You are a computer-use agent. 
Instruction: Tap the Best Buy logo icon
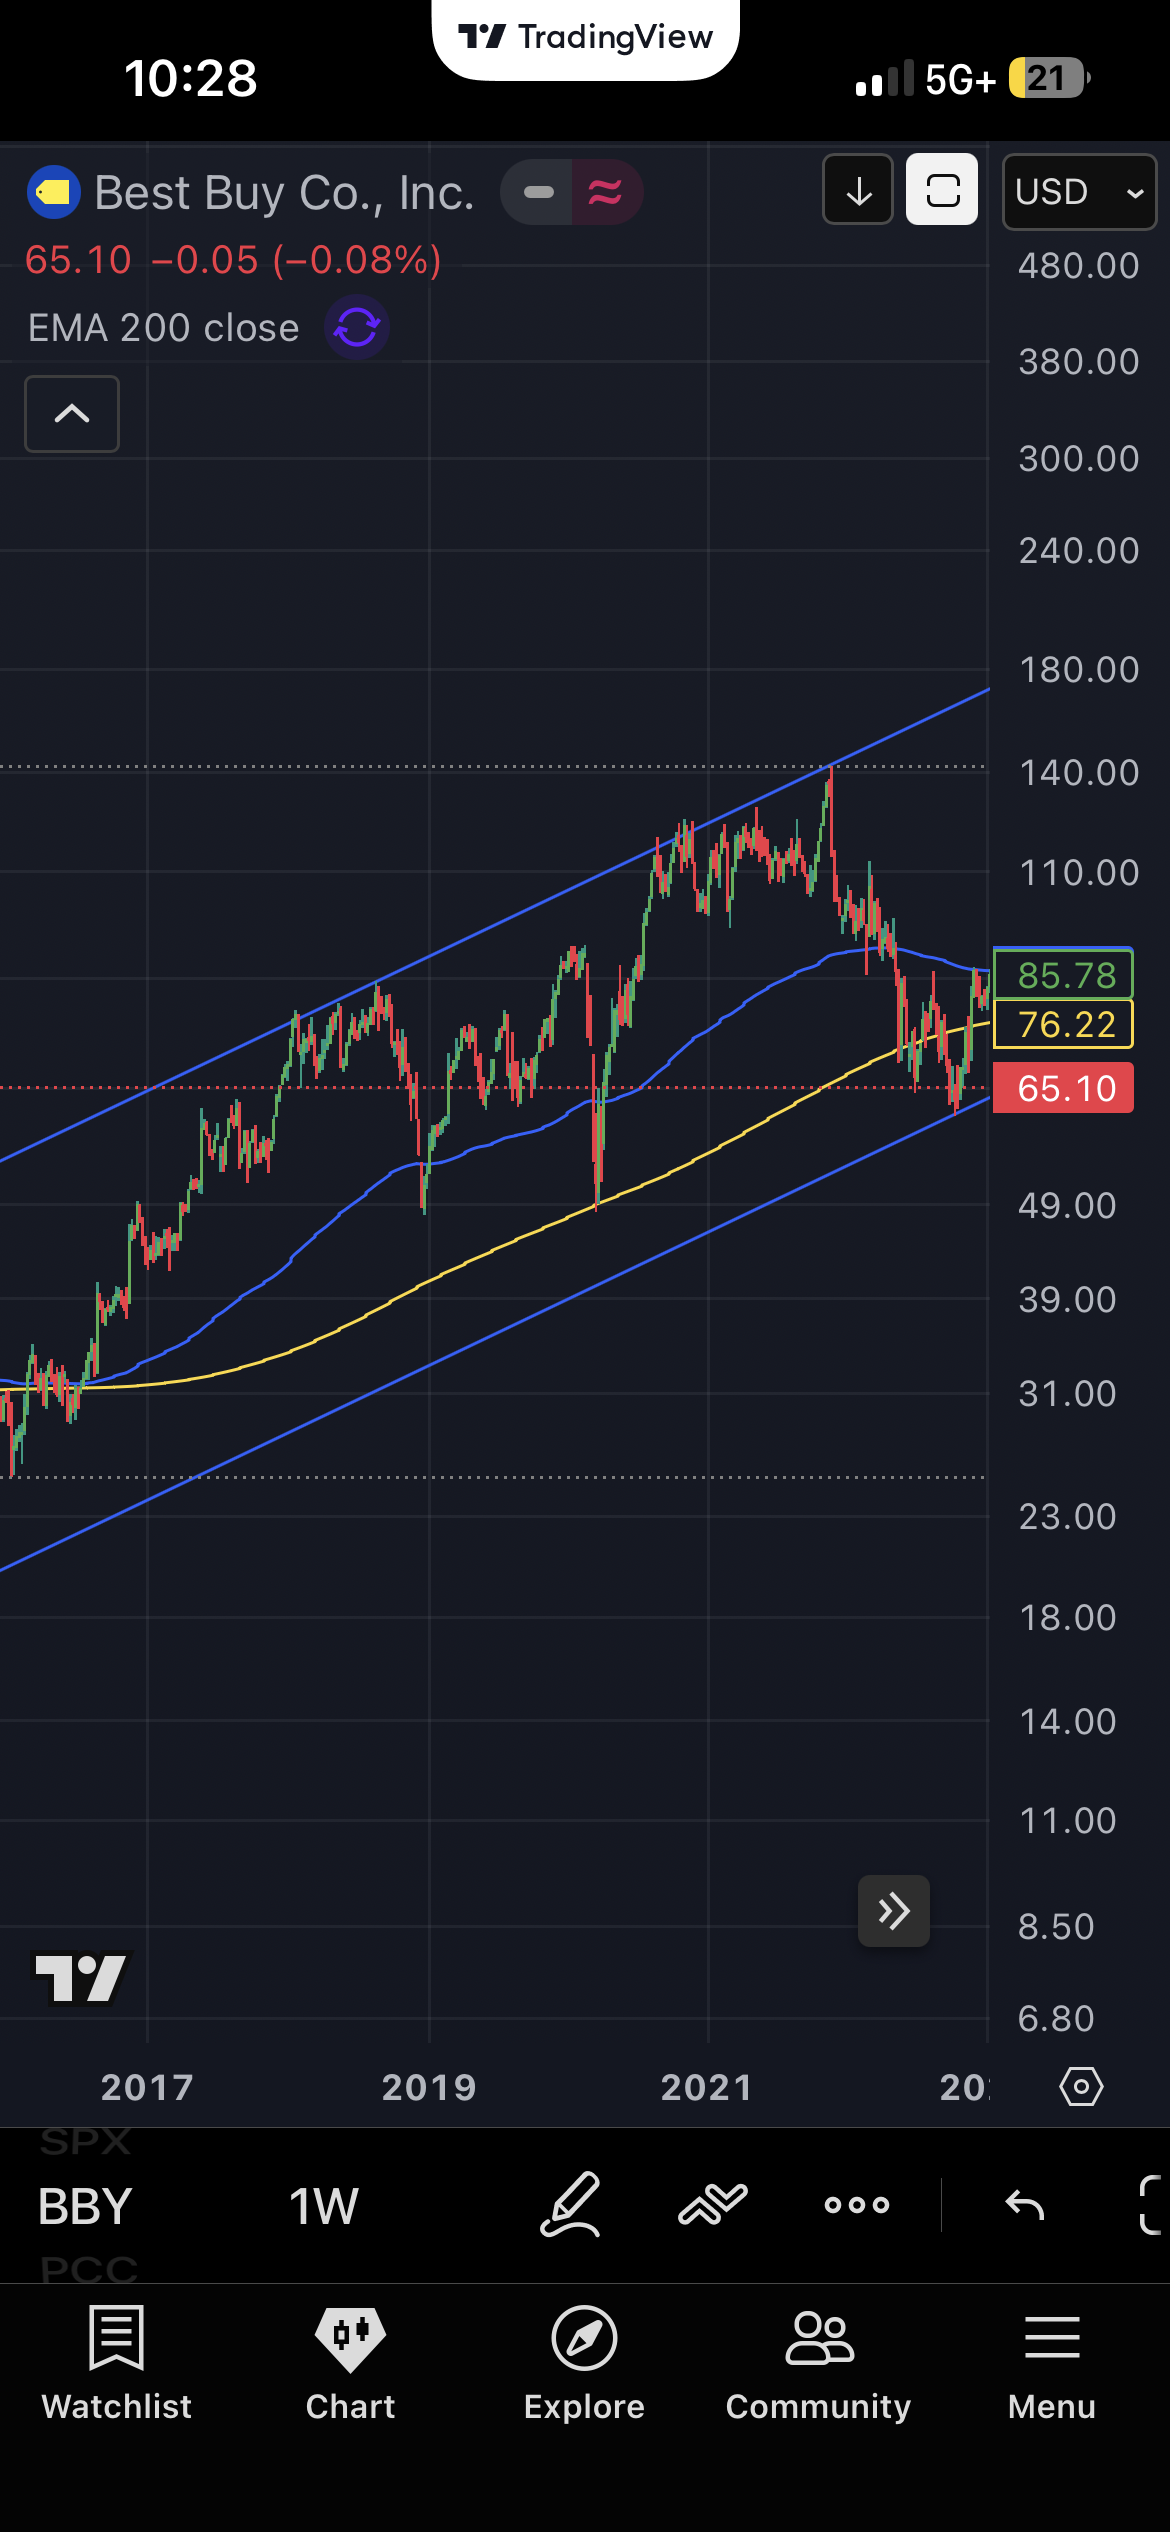click(54, 192)
